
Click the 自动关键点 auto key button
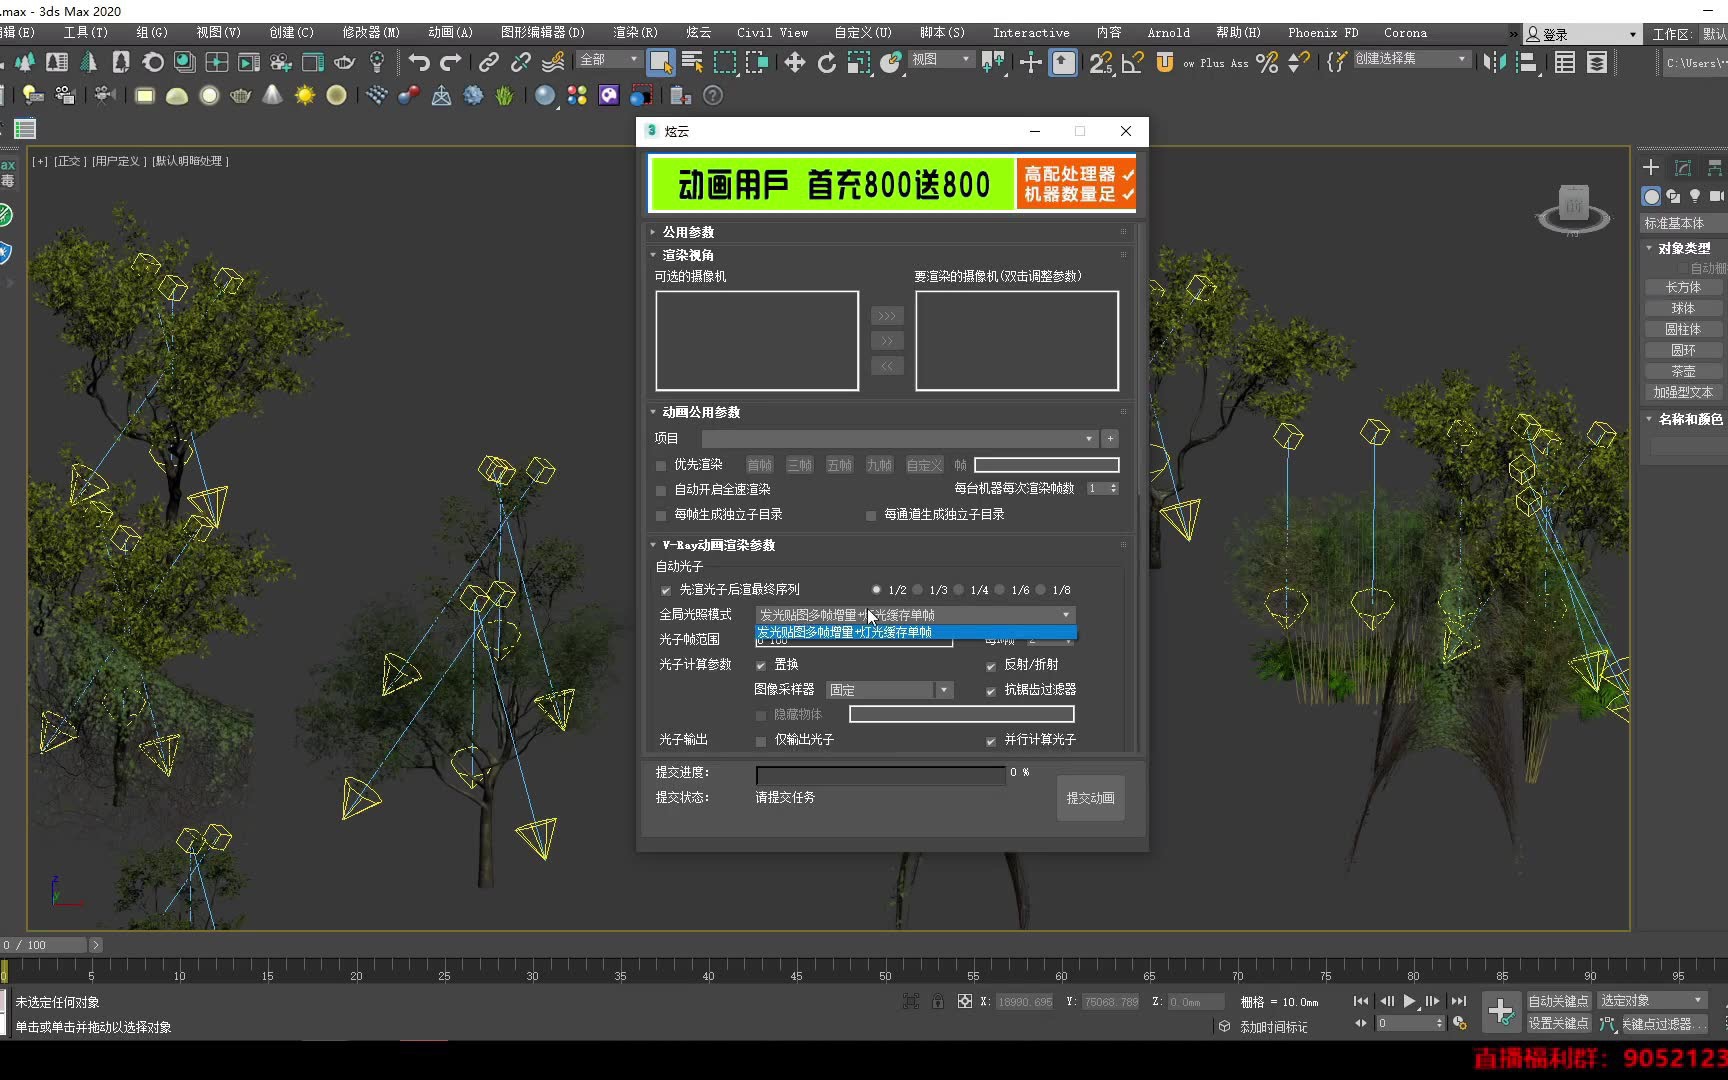(x=1558, y=1001)
